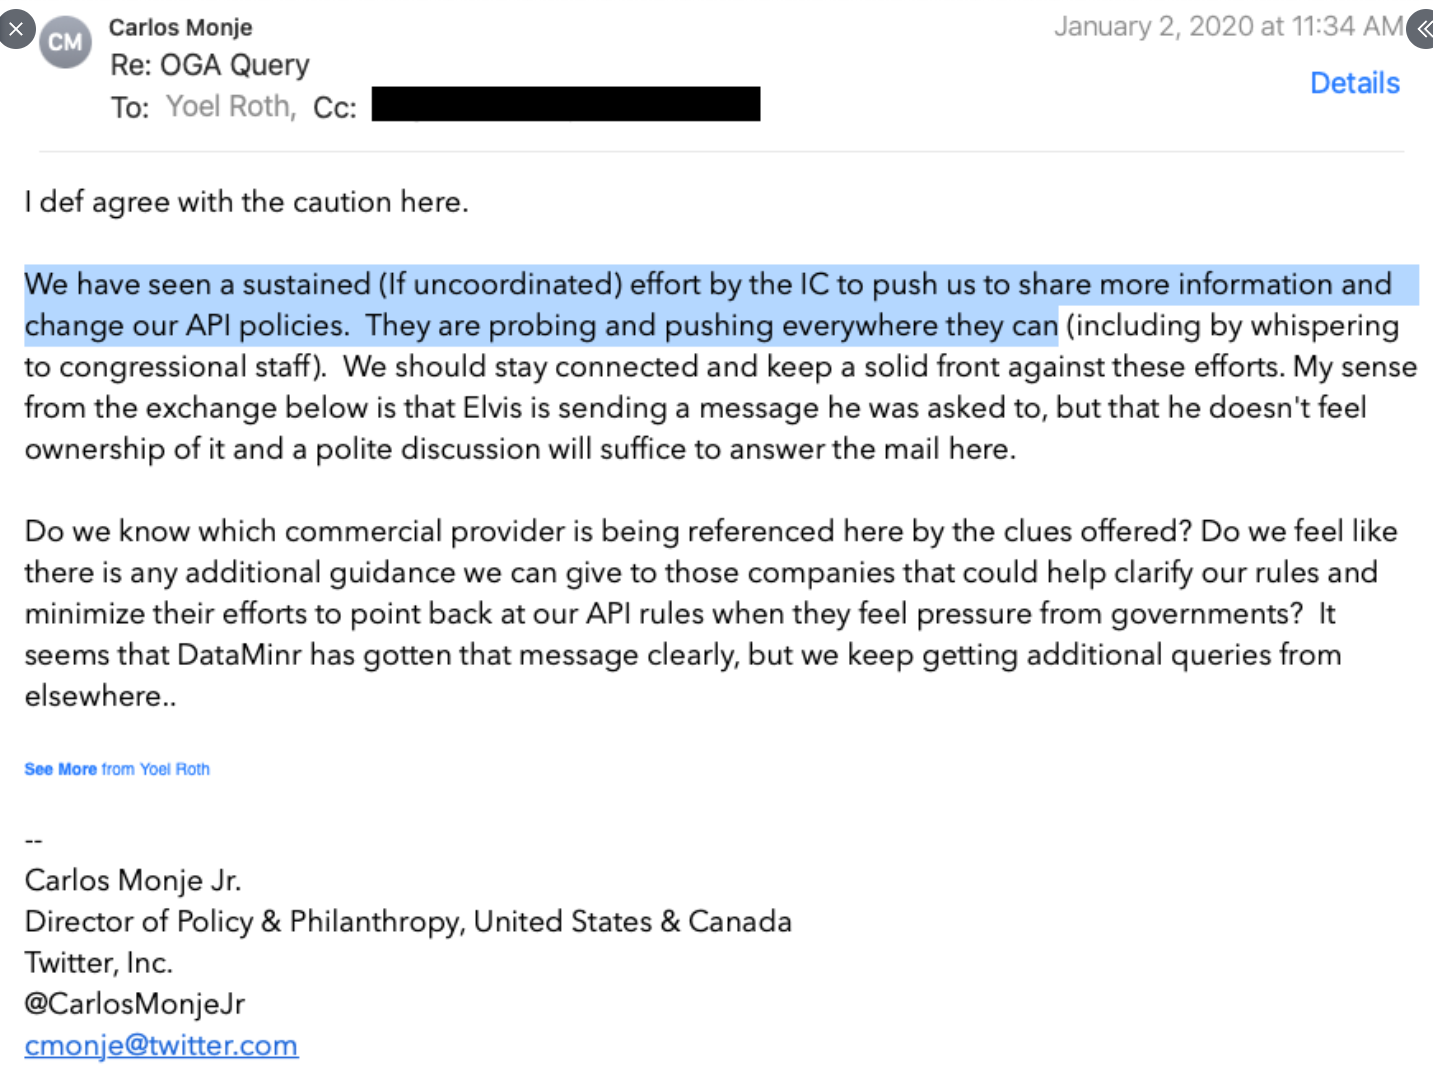Click the Director of Policy & Philanthropy line
This screenshot has height=1067, width=1433.
(x=408, y=921)
